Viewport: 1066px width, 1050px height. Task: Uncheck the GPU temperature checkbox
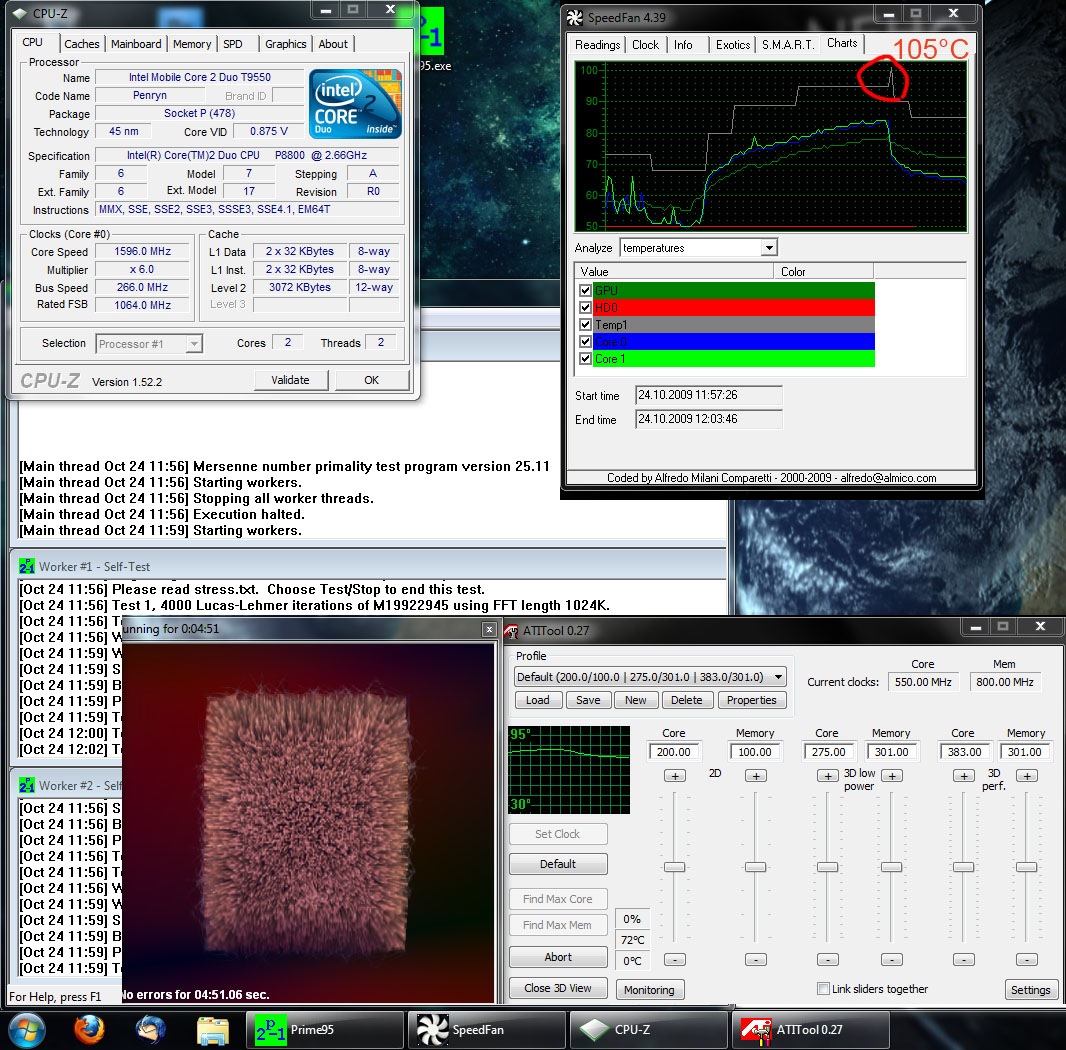coord(585,290)
